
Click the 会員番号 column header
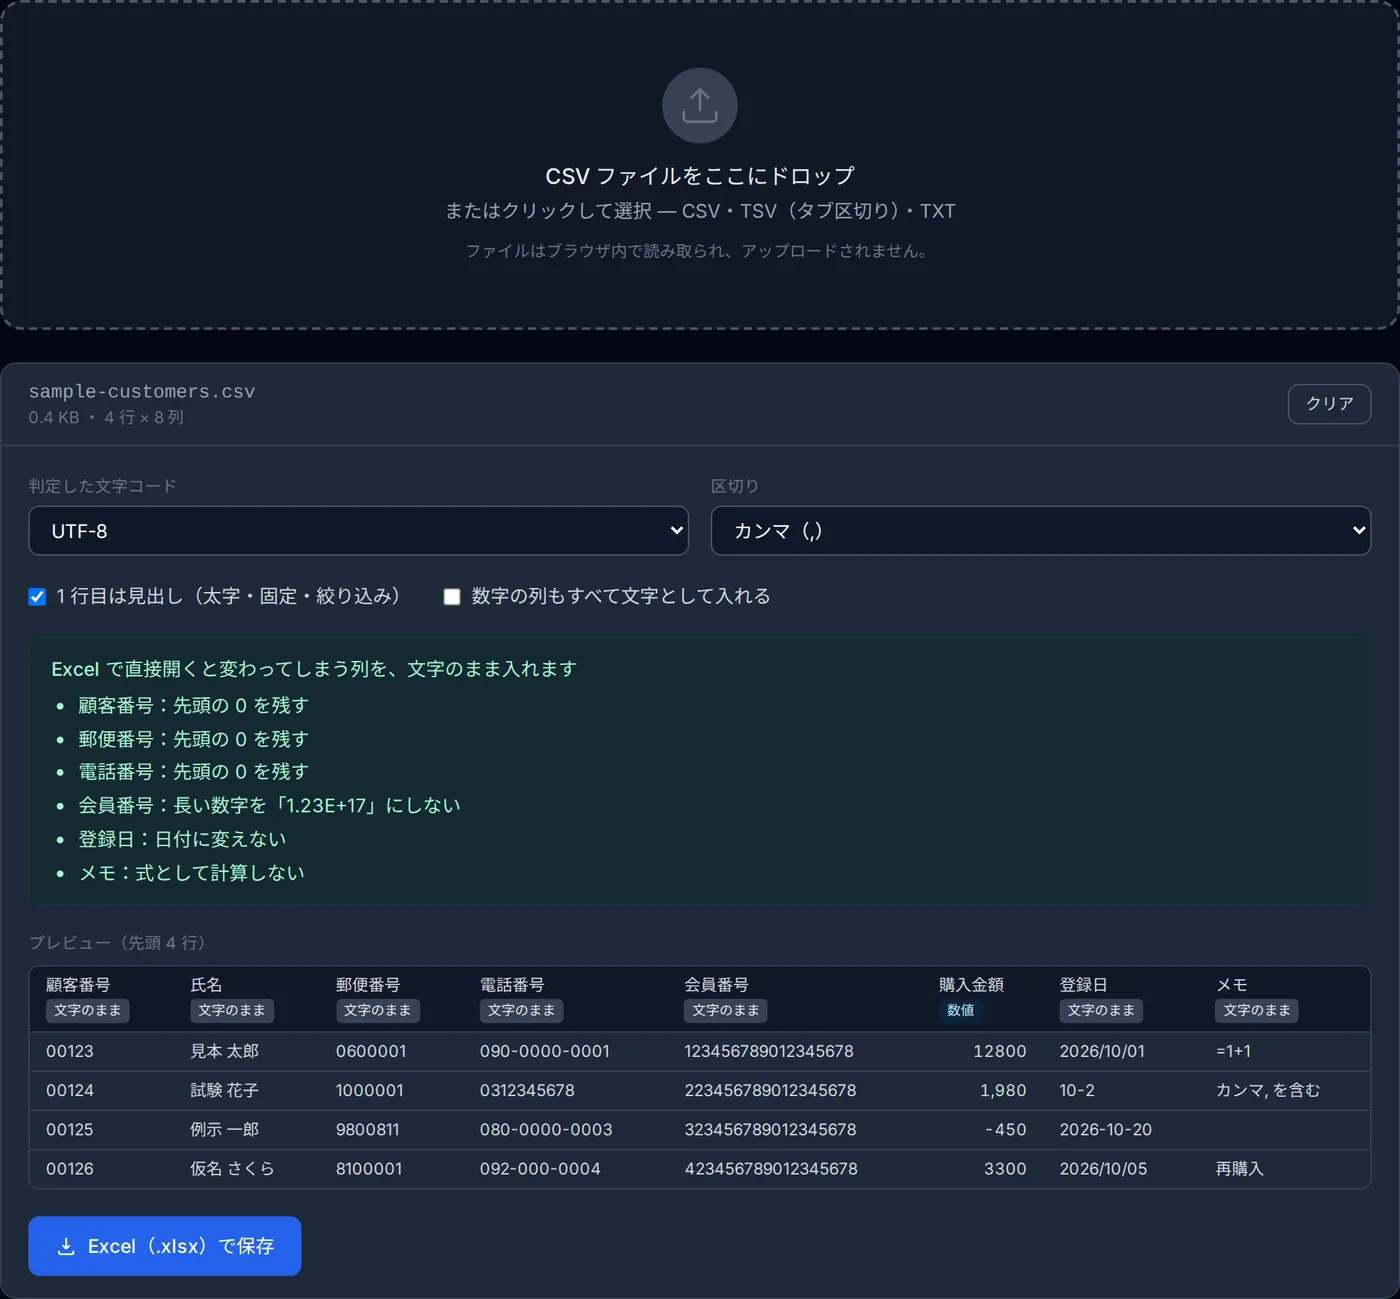pos(716,985)
